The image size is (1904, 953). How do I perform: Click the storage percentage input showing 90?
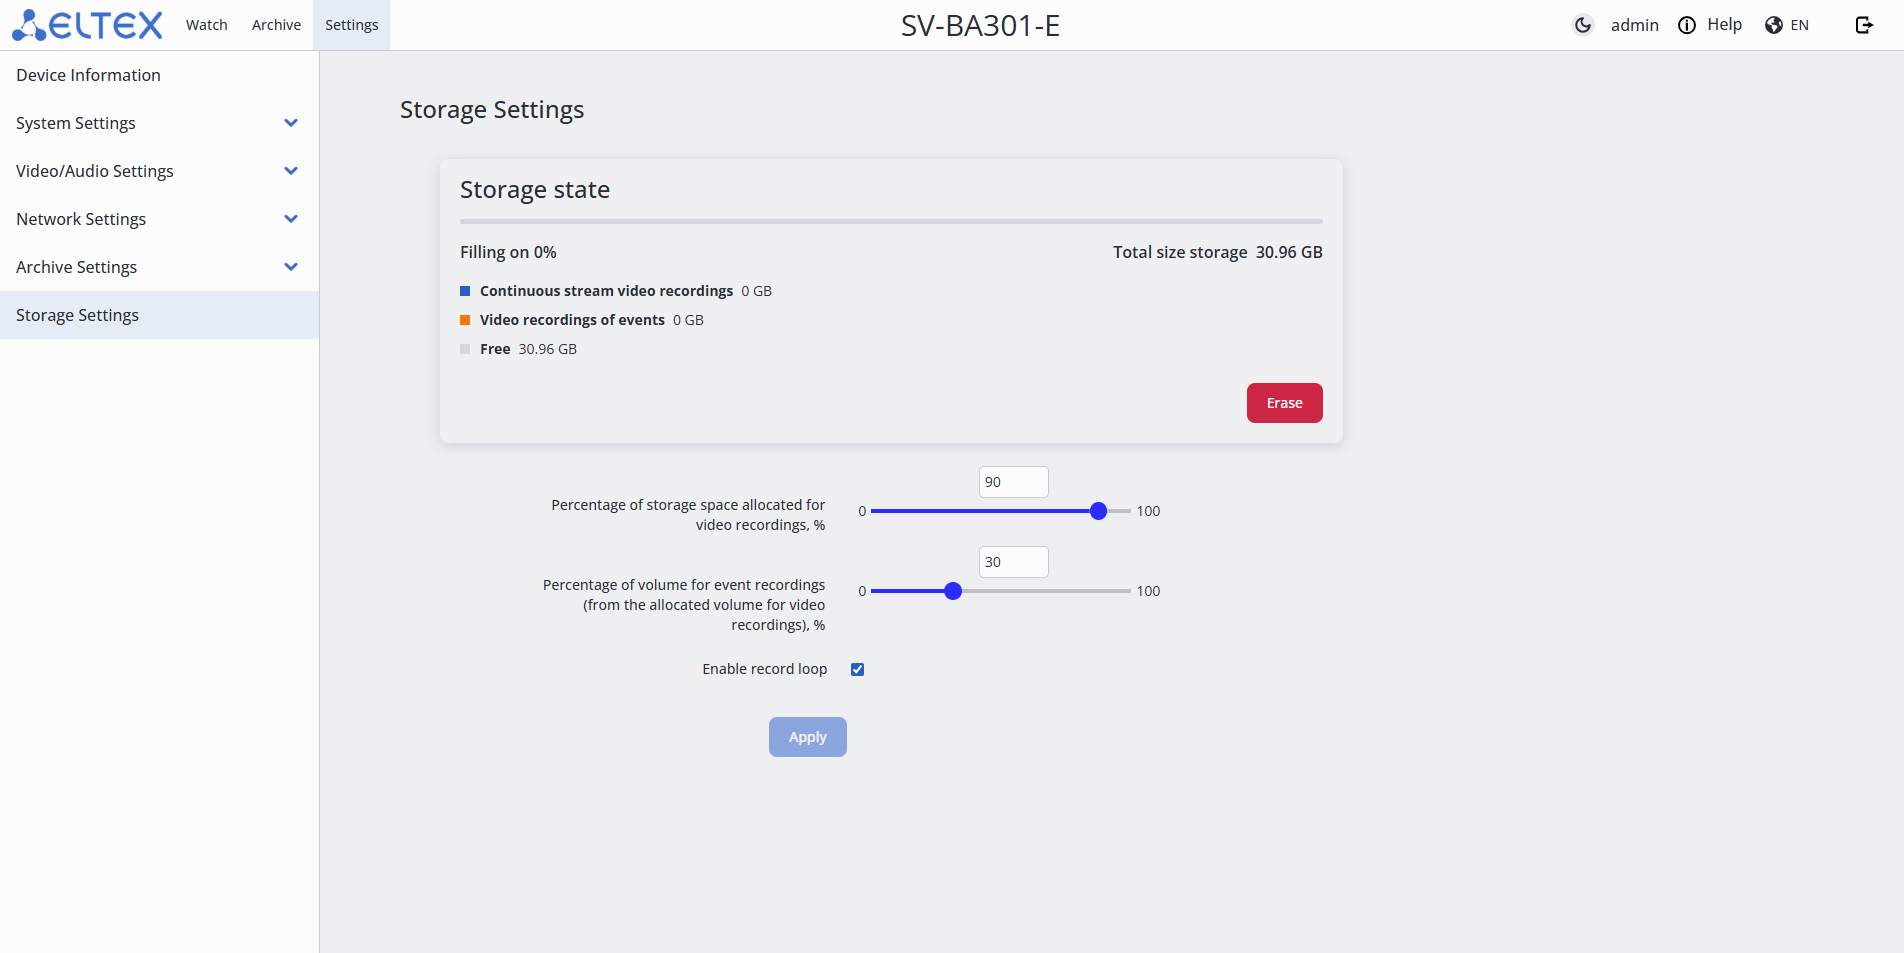point(1013,482)
